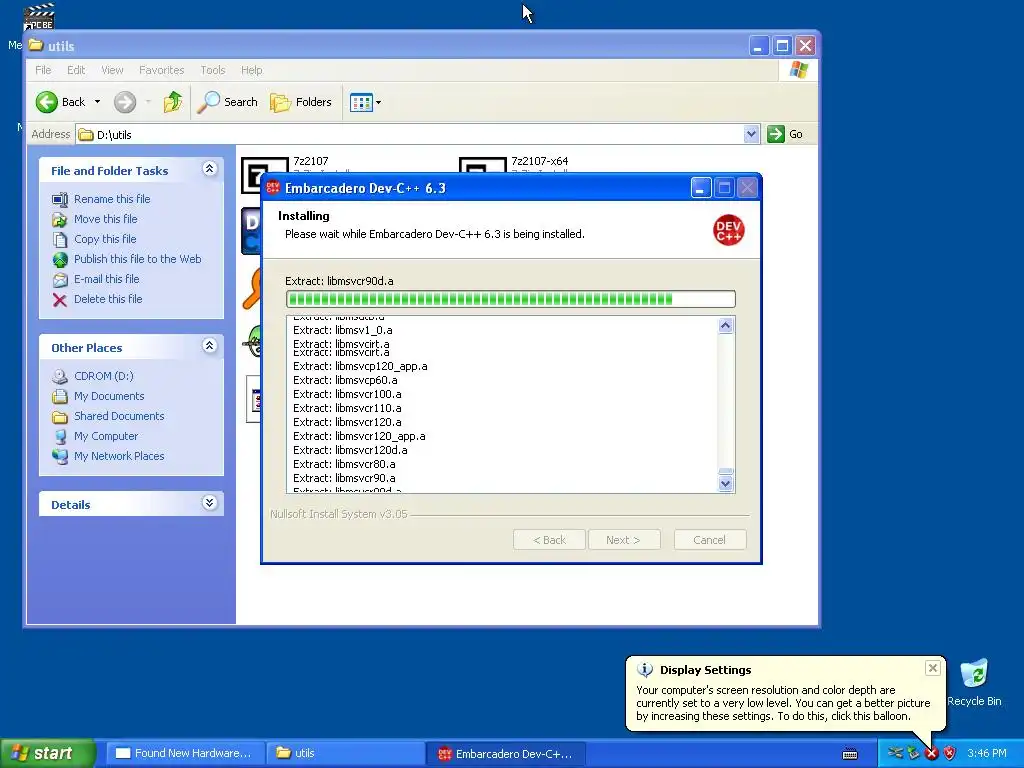The image size is (1024, 768).
Task: Click Publish this file to the Web
Action: click(x=137, y=259)
